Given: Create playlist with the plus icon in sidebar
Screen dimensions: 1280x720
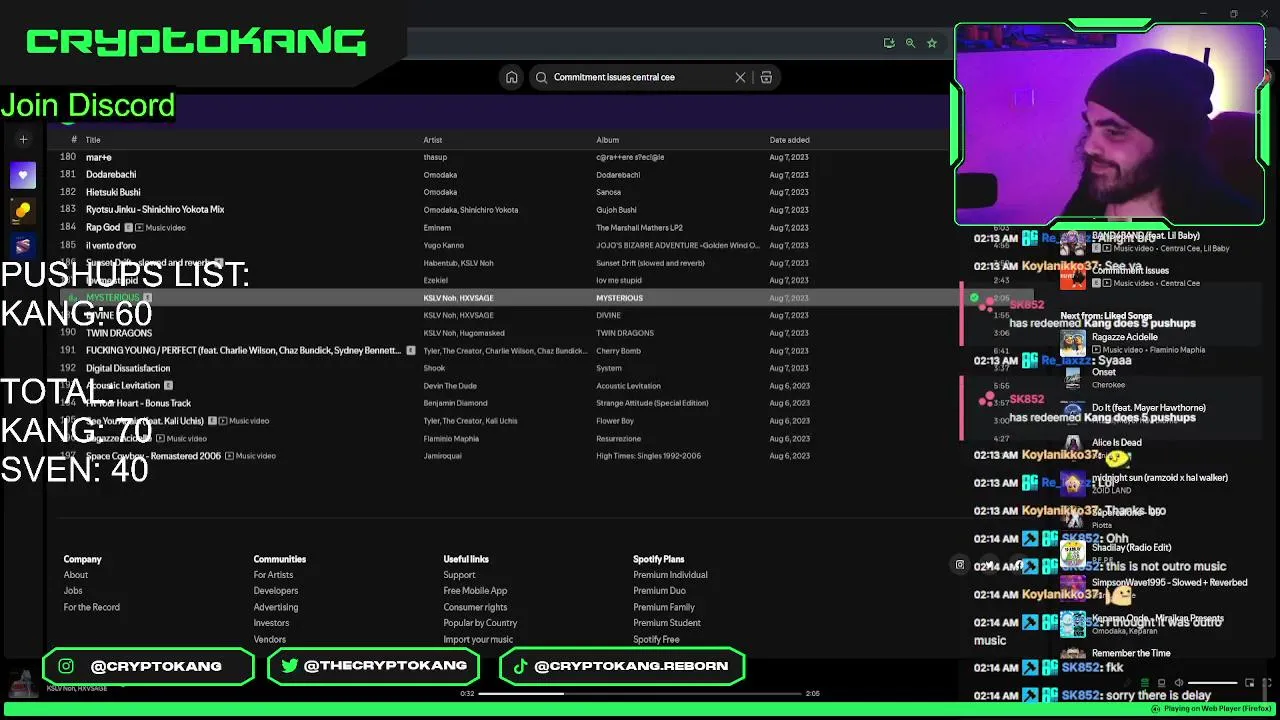Looking at the screenshot, I should tap(23, 140).
